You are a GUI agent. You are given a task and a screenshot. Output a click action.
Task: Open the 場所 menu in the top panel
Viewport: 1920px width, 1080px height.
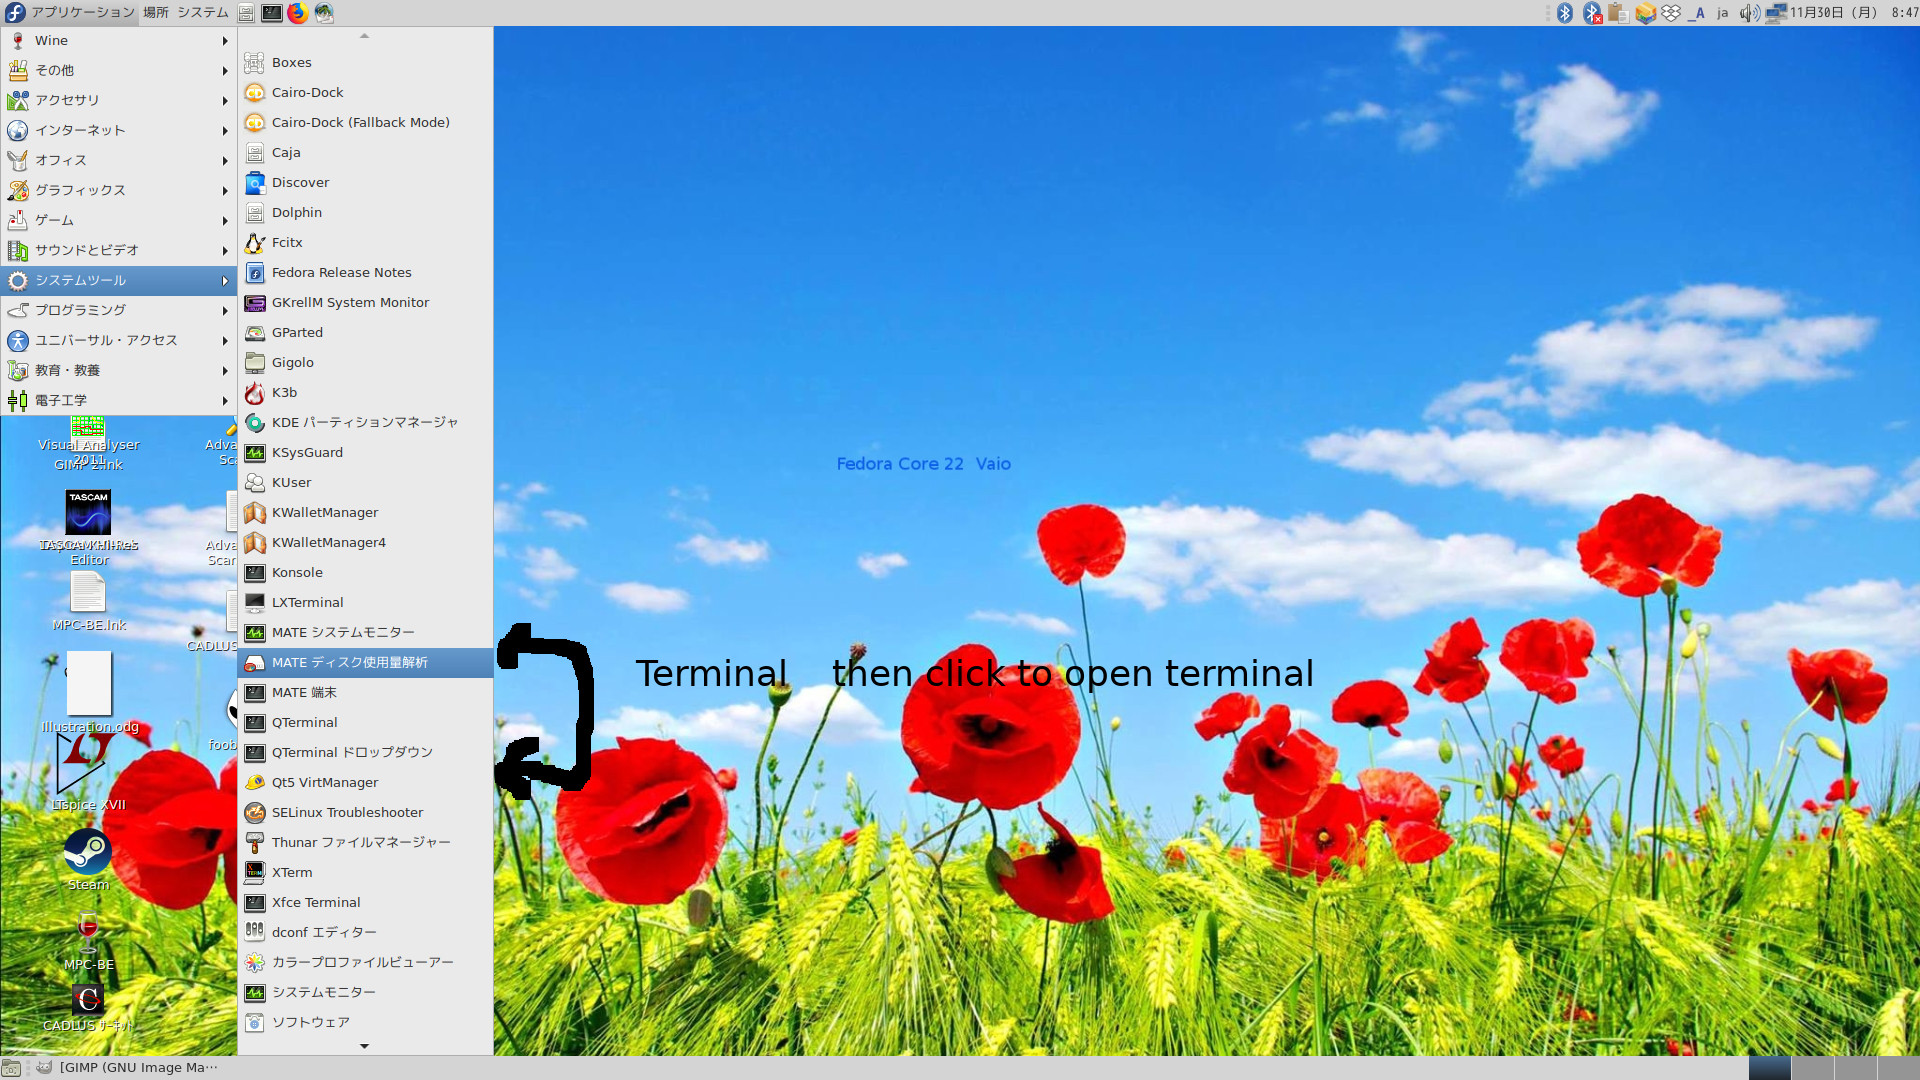tap(155, 13)
